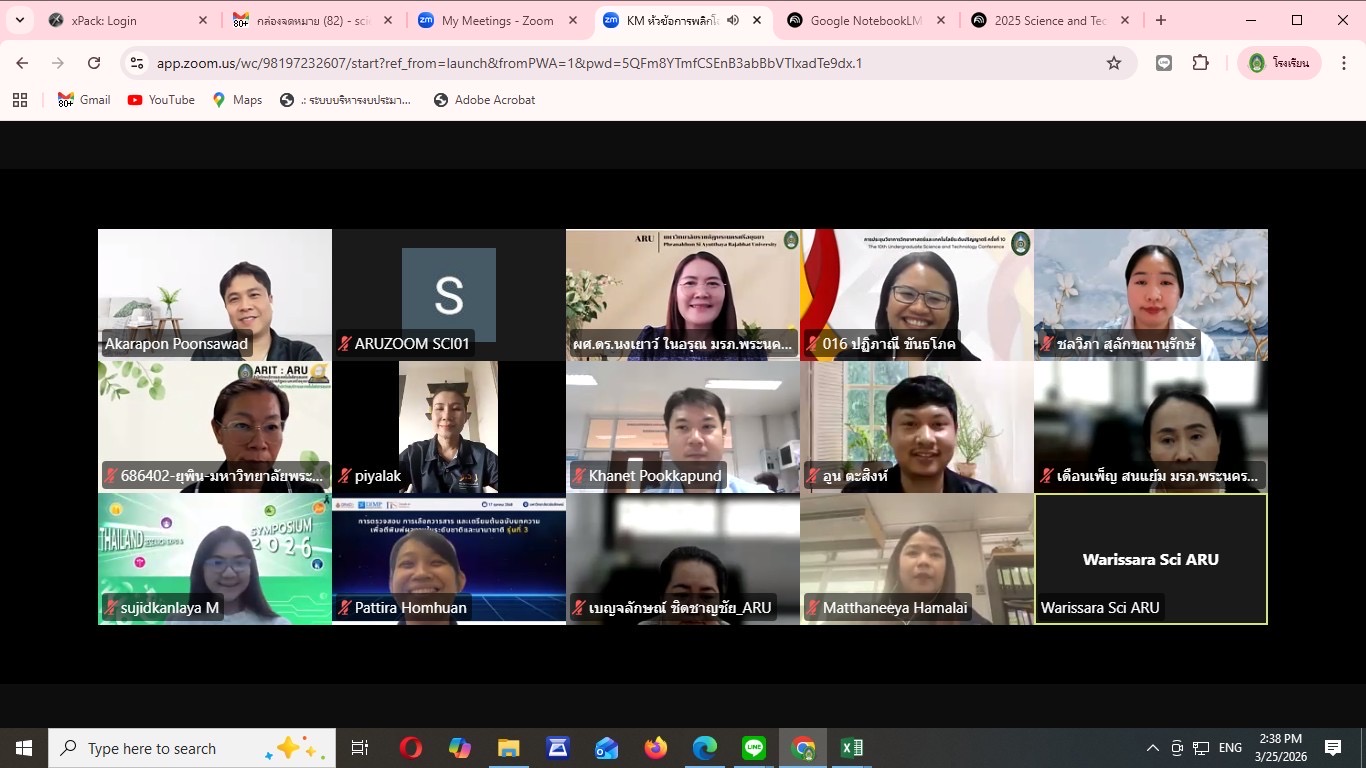Image resolution: width=1366 pixels, height=768 pixels.
Task: Switch to the Google NotebookLM tab
Action: (x=865, y=20)
